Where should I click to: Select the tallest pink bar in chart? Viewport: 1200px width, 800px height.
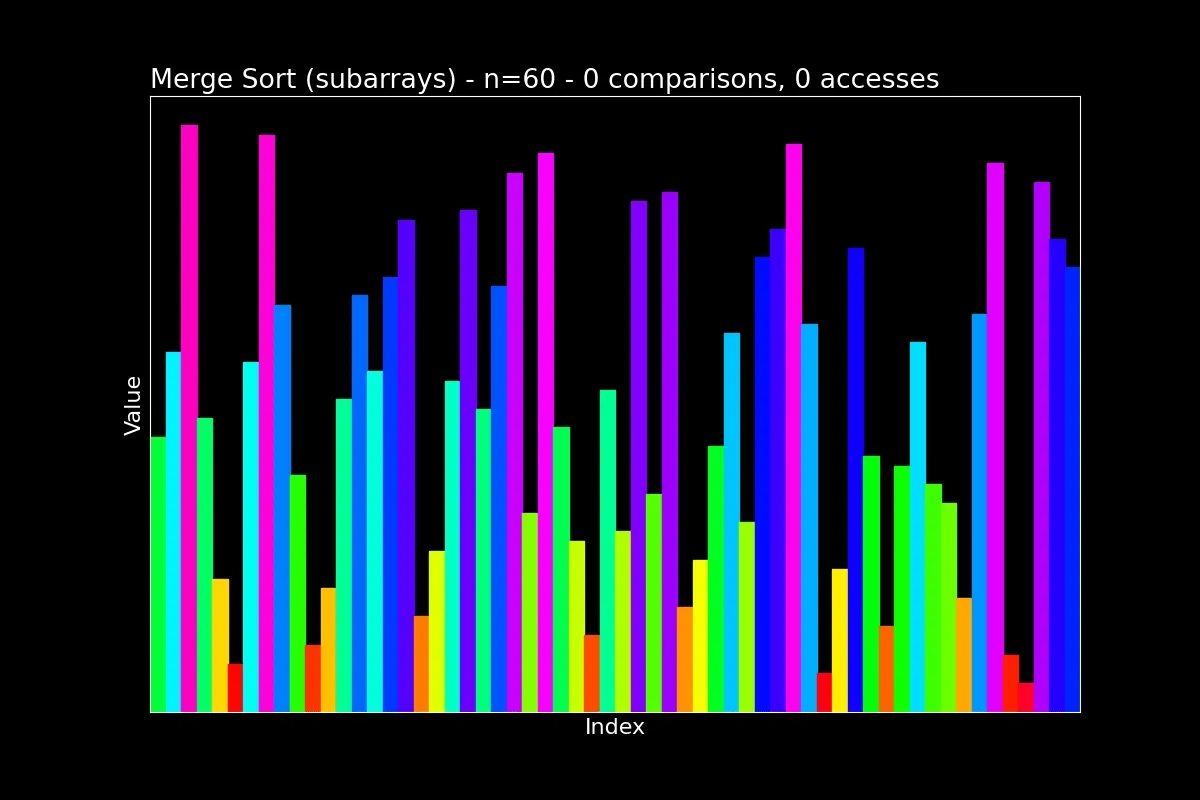pos(189,418)
